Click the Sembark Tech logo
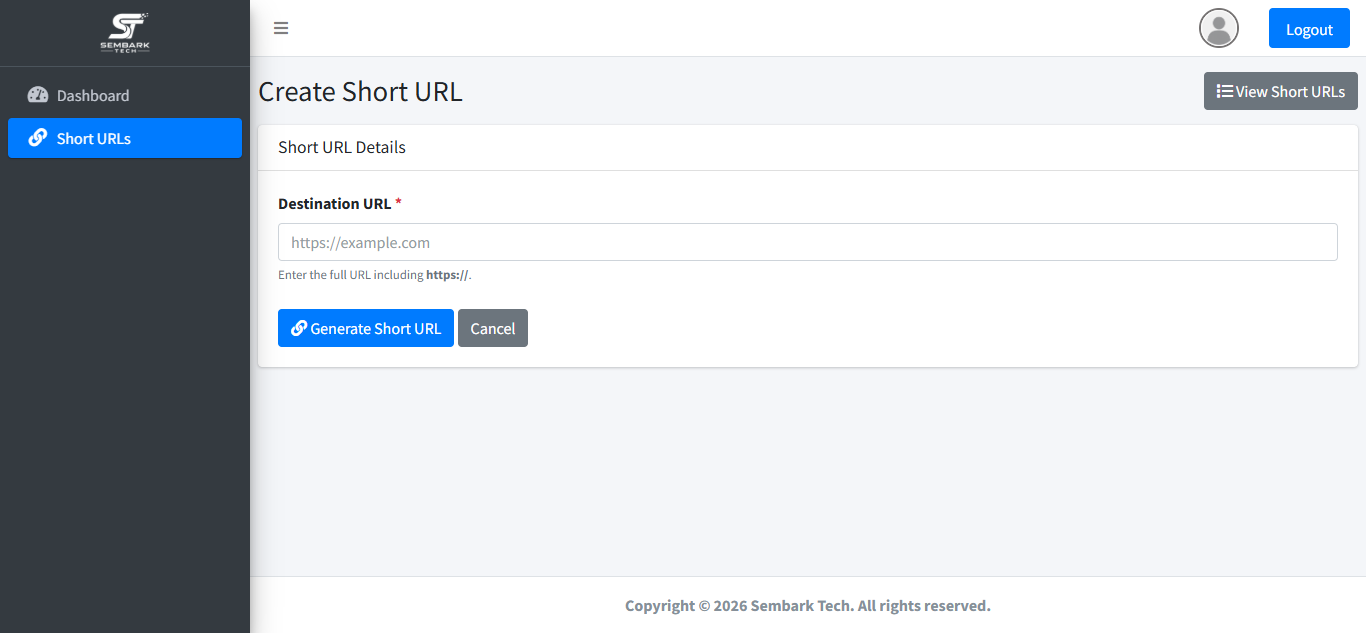Screen dimensions: 1366x633 point(125,33)
